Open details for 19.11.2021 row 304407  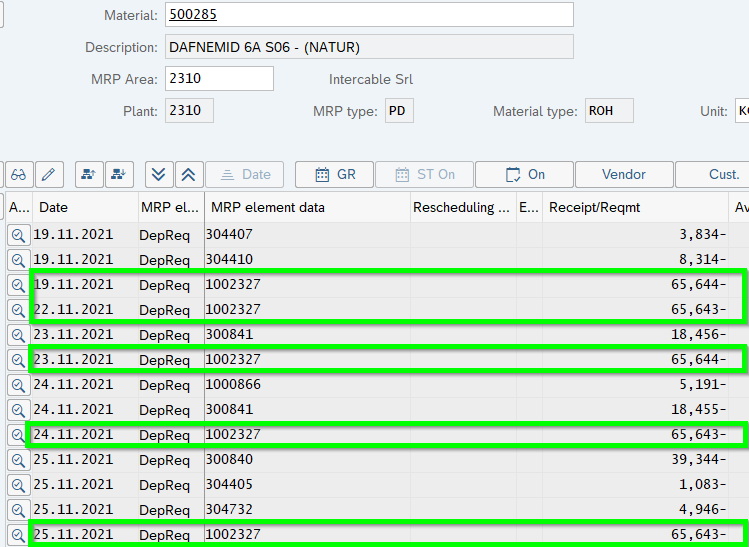(18, 235)
